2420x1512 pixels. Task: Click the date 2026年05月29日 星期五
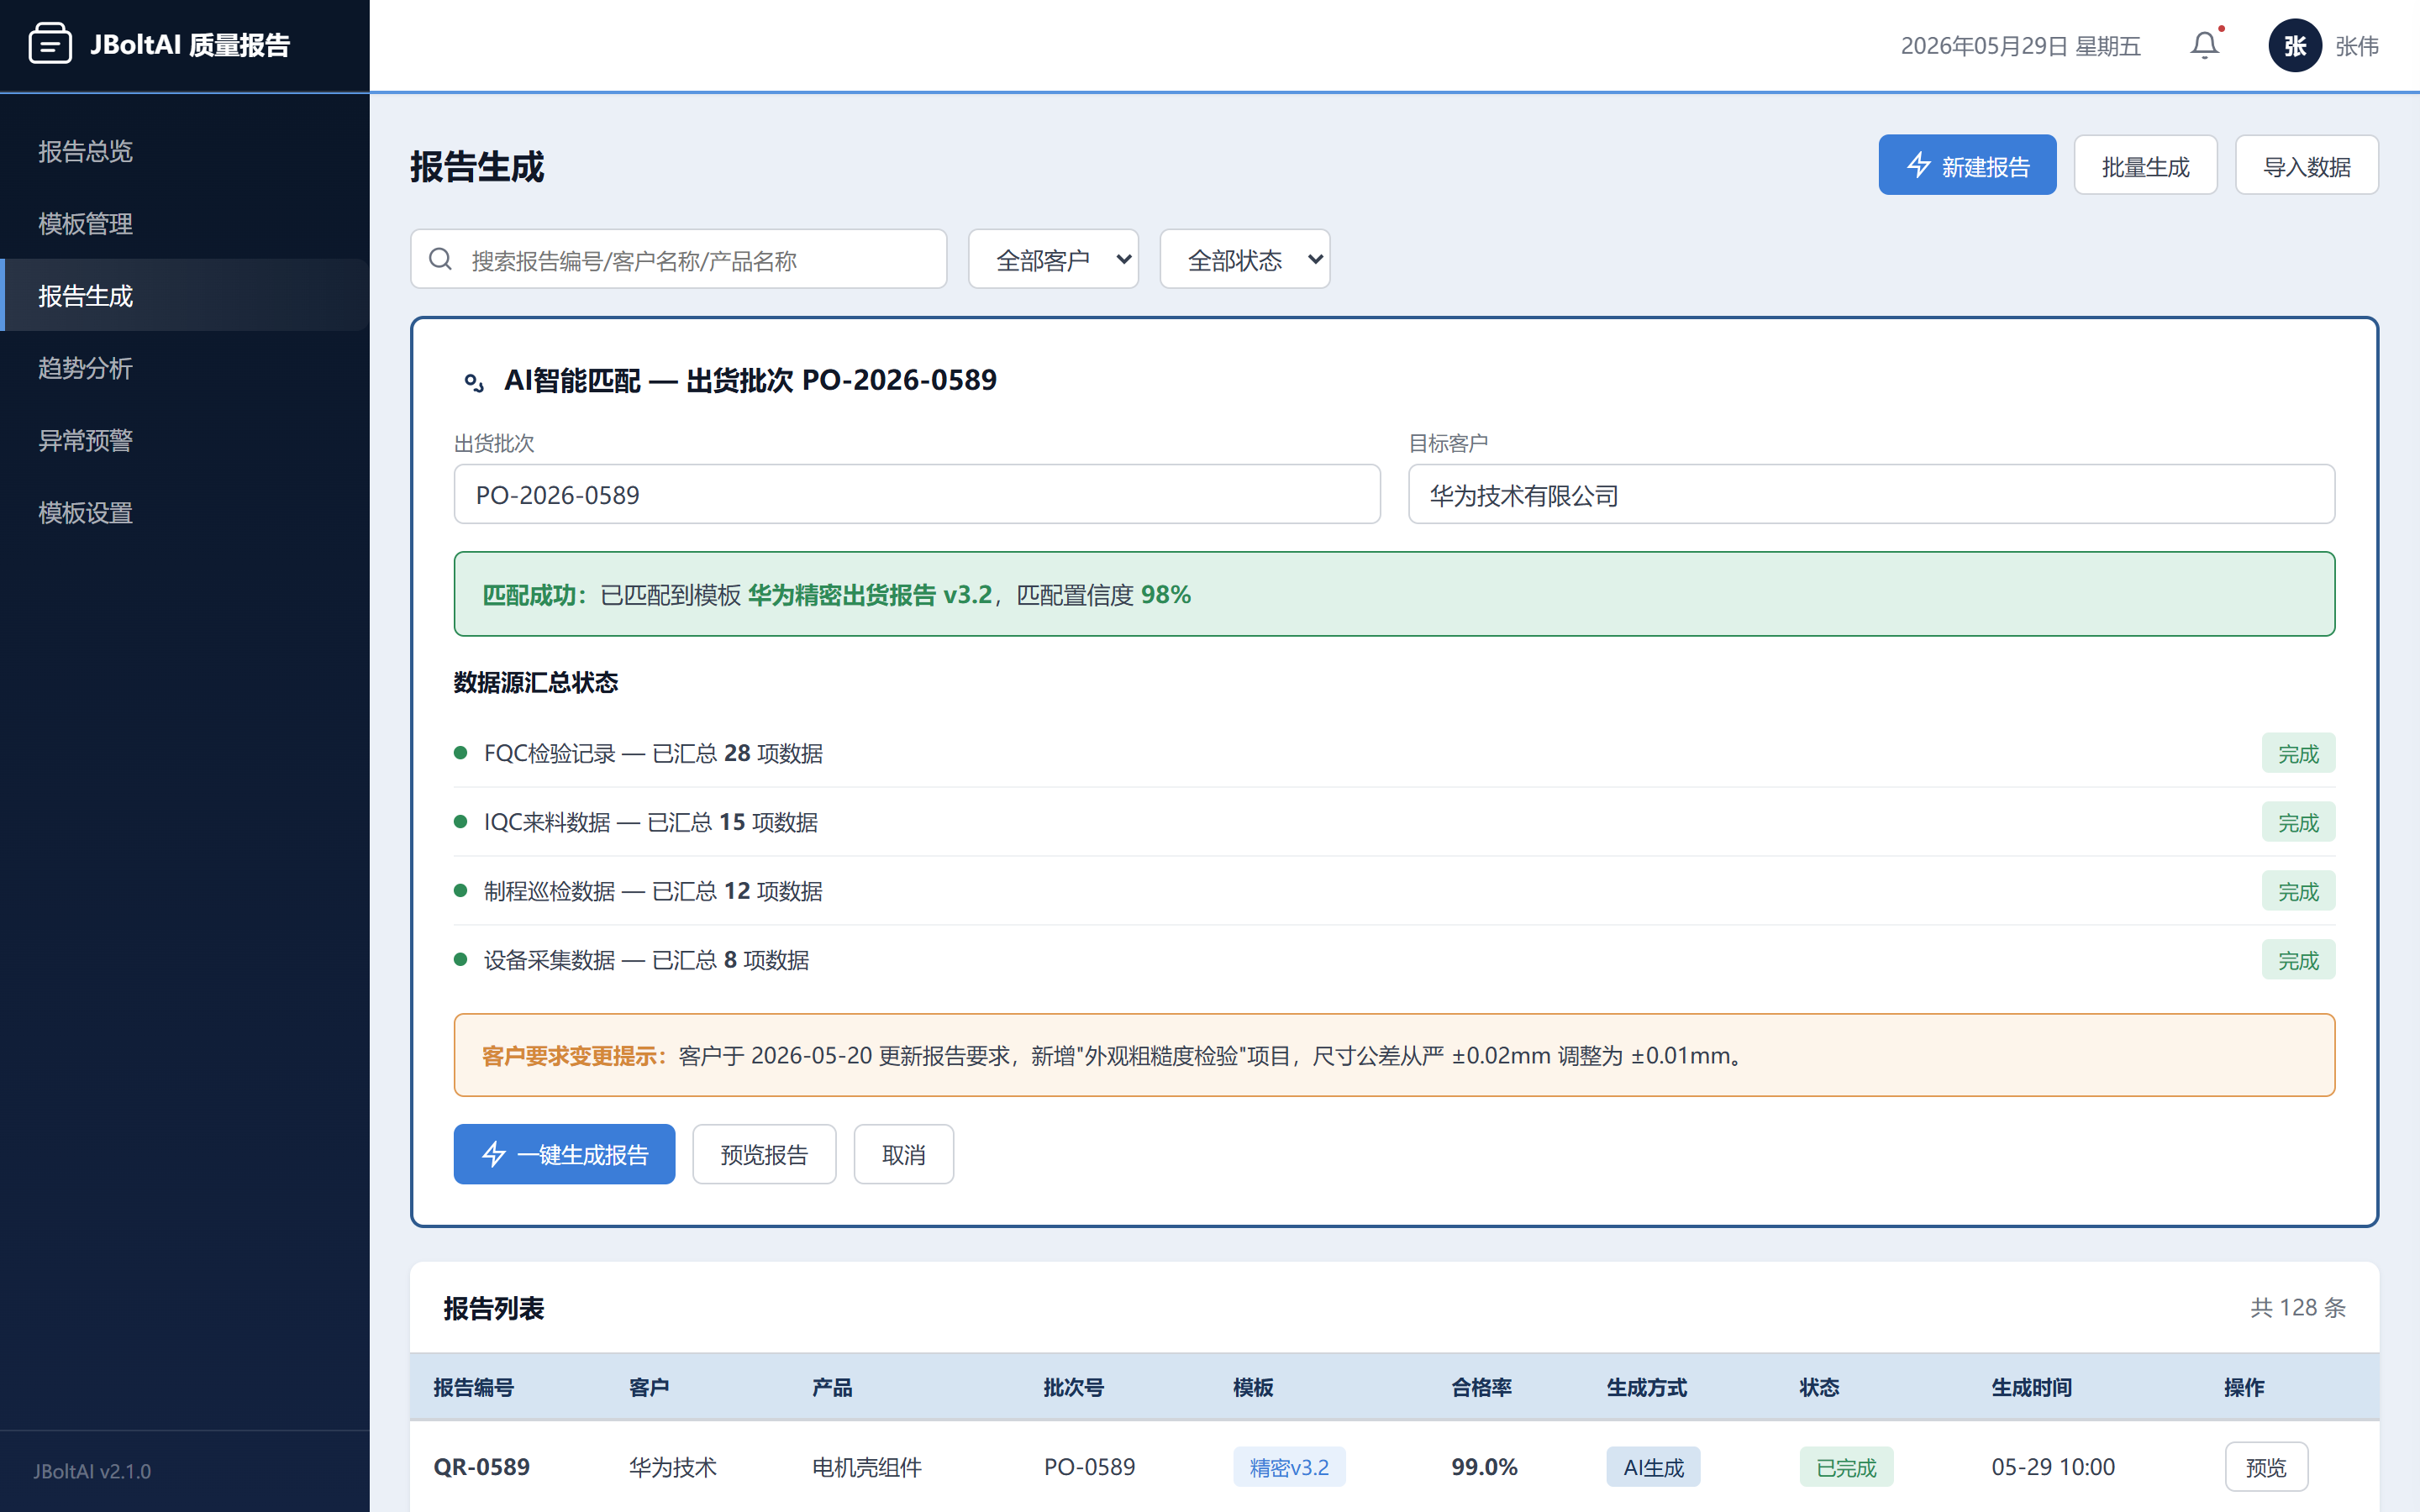tap(2020, 46)
